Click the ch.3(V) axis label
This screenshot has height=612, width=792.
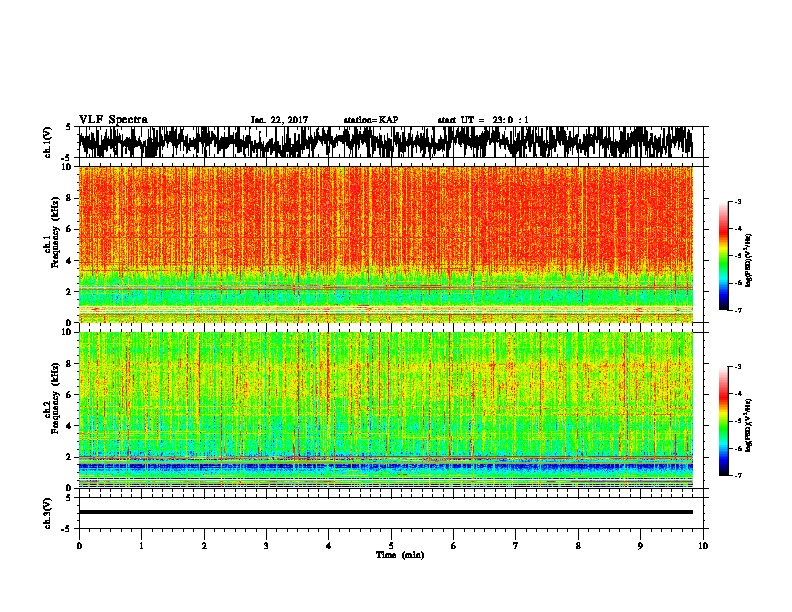click(x=48, y=513)
